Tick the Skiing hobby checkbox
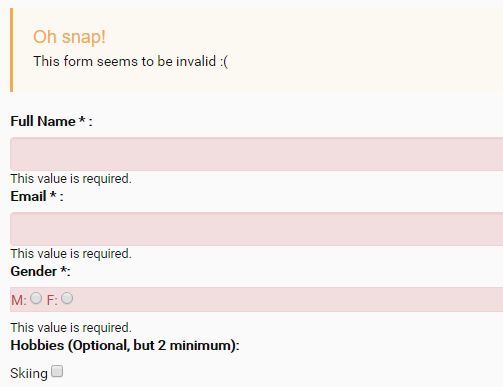Screen dimensions: 503x387 point(57,371)
